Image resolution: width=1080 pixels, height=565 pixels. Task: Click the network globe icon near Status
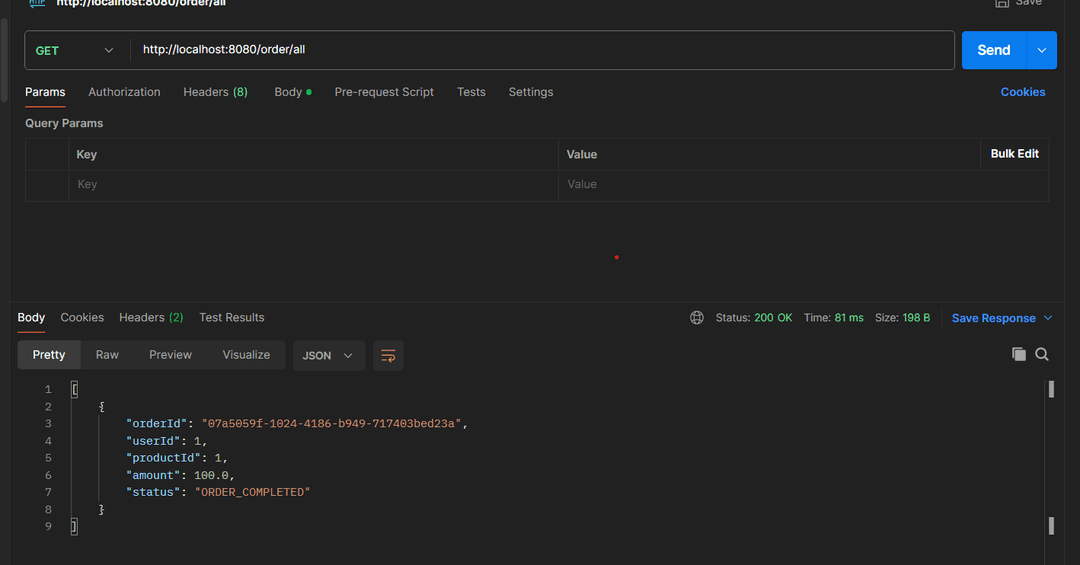pyautogui.click(x=697, y=318)
